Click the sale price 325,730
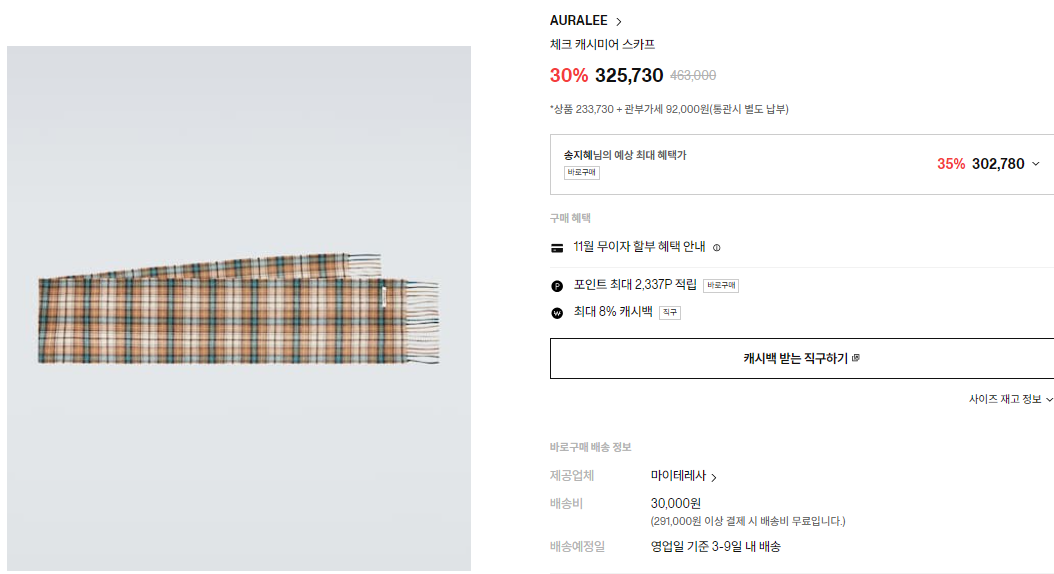This screenshot has height=574, width=1054. [x=629, y=75]
